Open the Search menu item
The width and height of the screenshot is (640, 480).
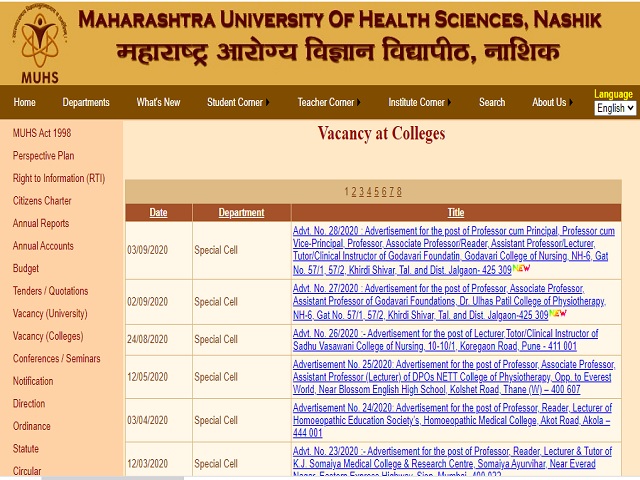point(492,102)
